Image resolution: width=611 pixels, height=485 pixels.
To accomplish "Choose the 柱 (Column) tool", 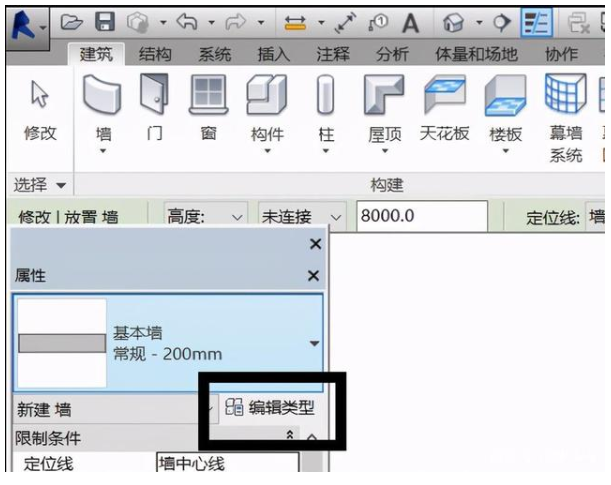I will (325, 110).
